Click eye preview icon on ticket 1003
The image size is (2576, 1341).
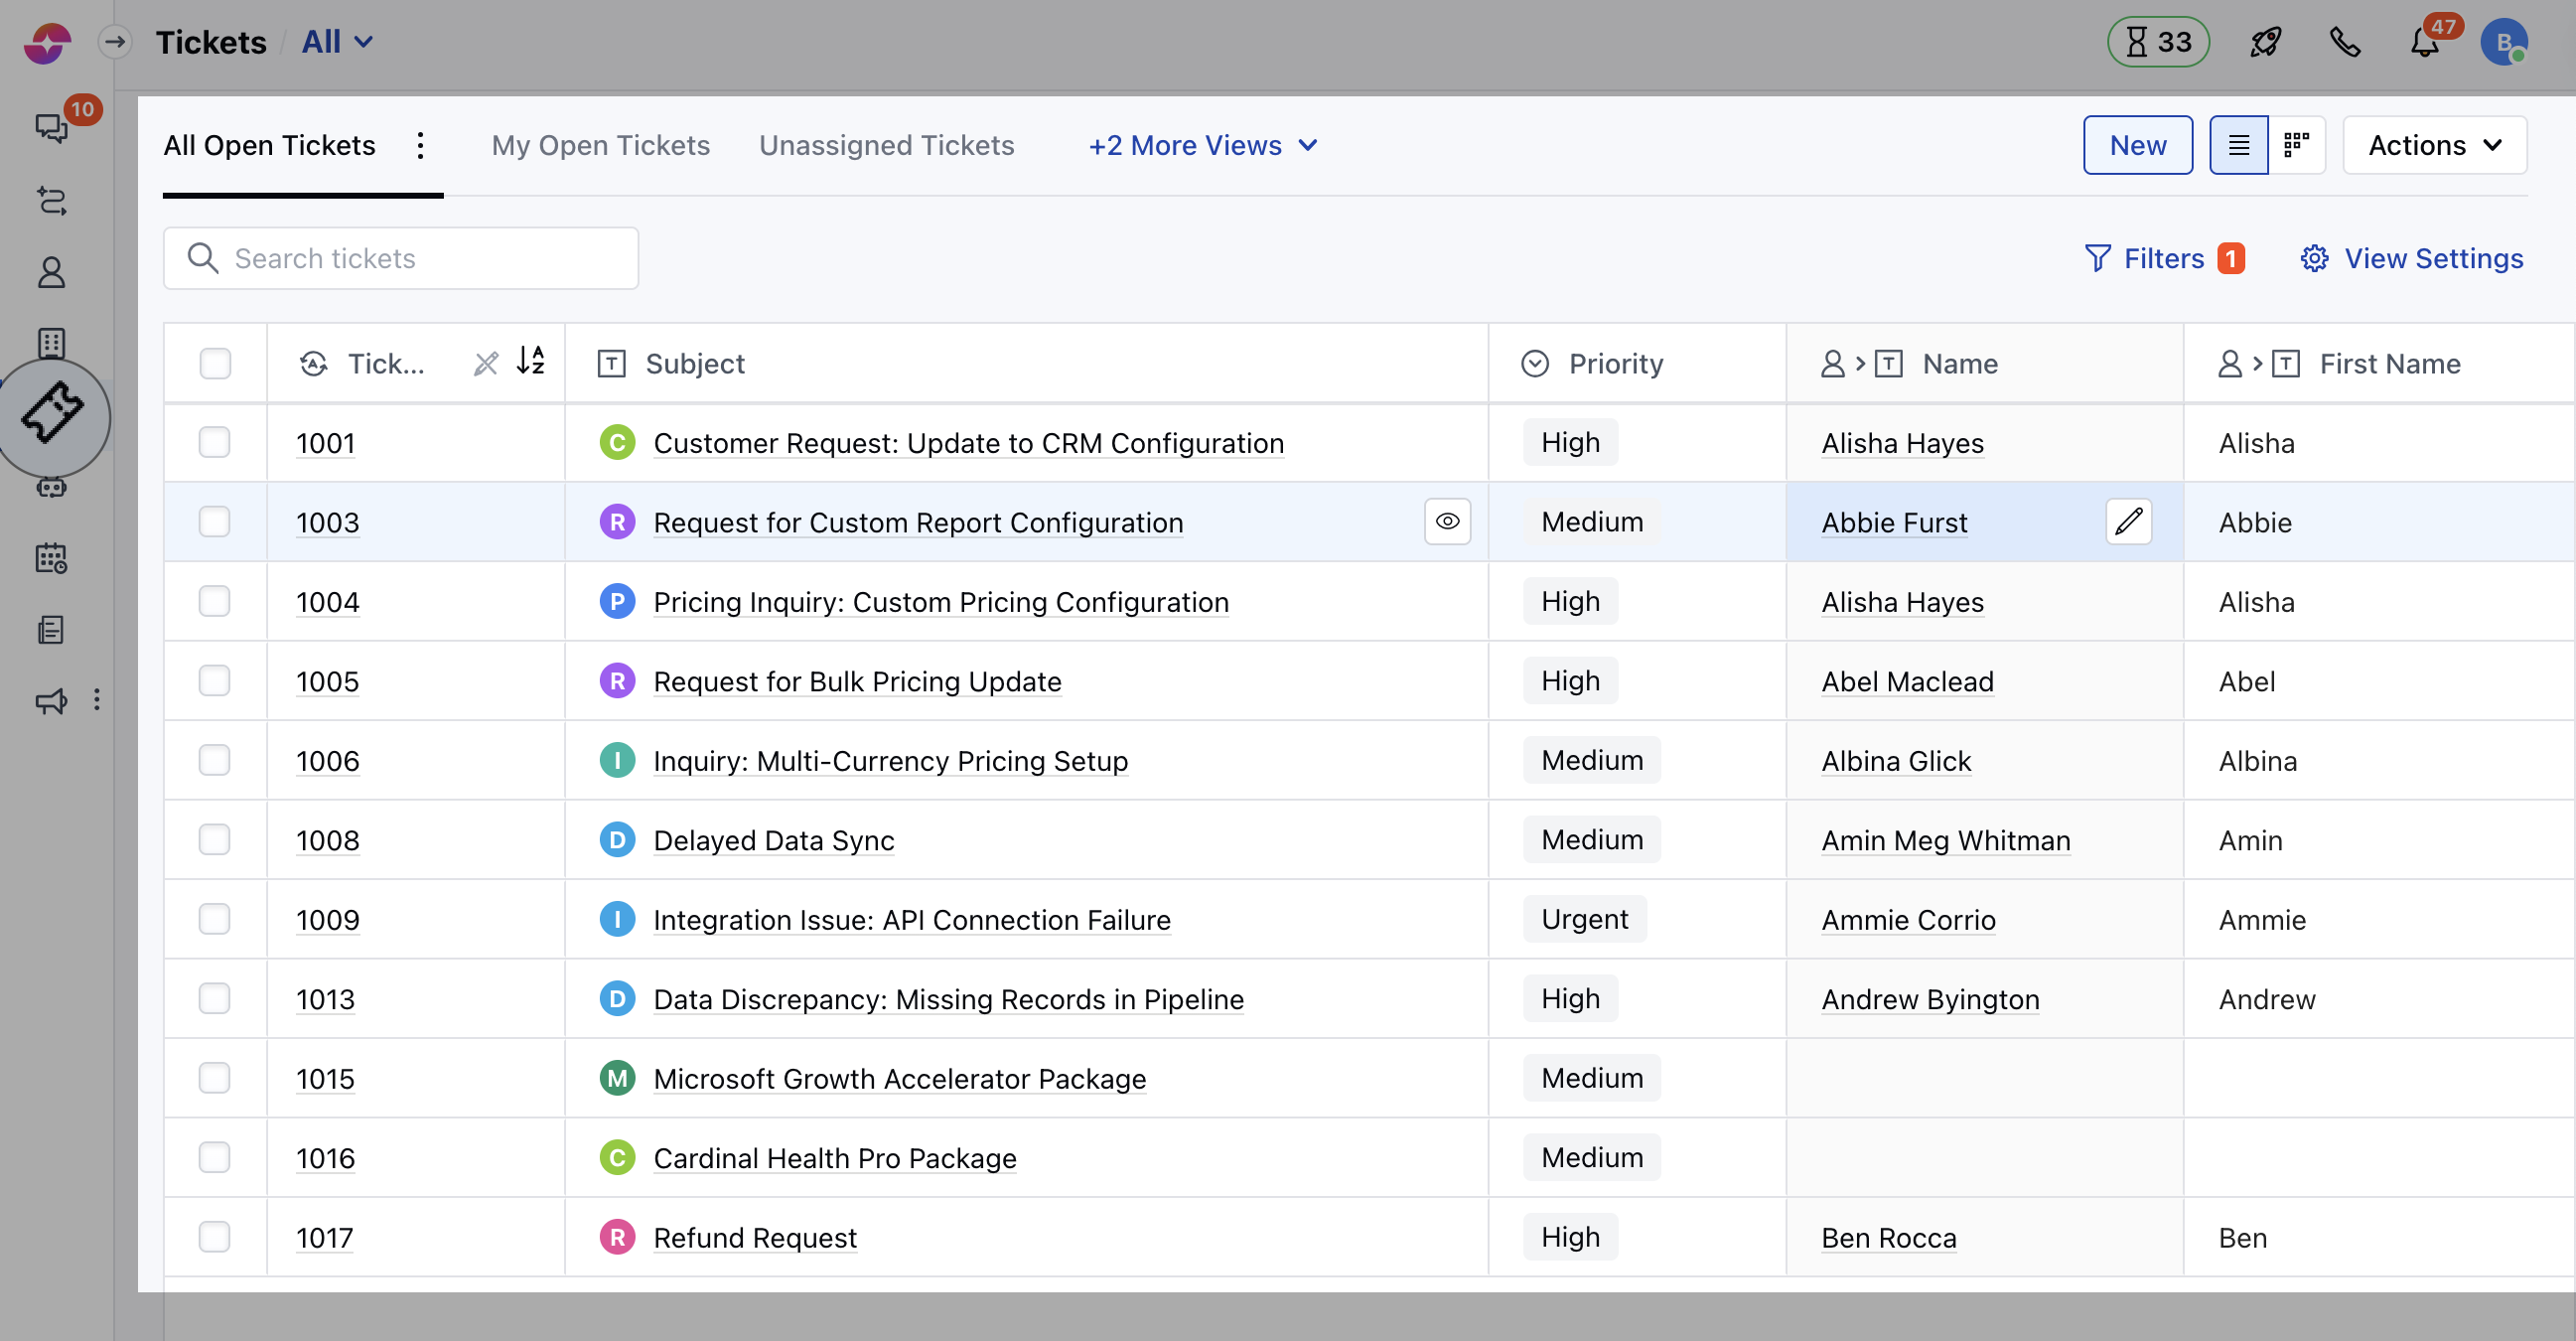tap(1446, 521)
